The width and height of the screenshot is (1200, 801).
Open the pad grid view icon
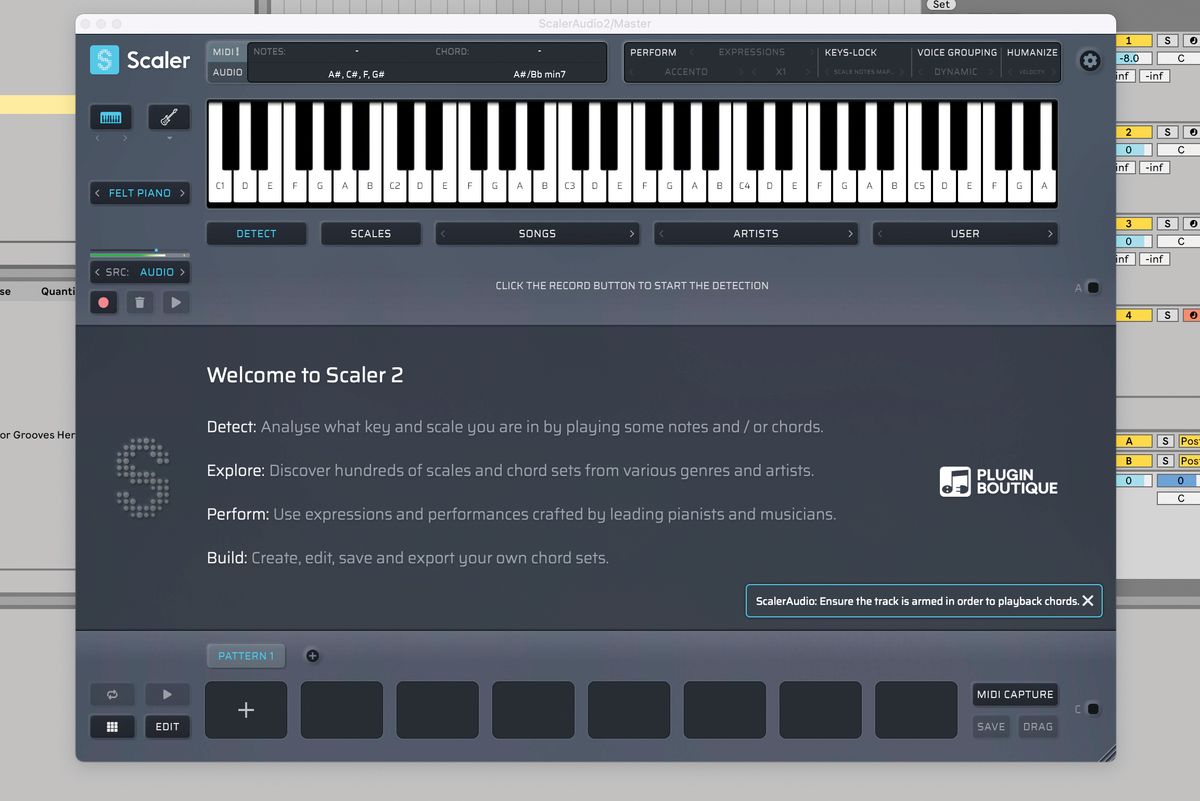tap(112, 727)
